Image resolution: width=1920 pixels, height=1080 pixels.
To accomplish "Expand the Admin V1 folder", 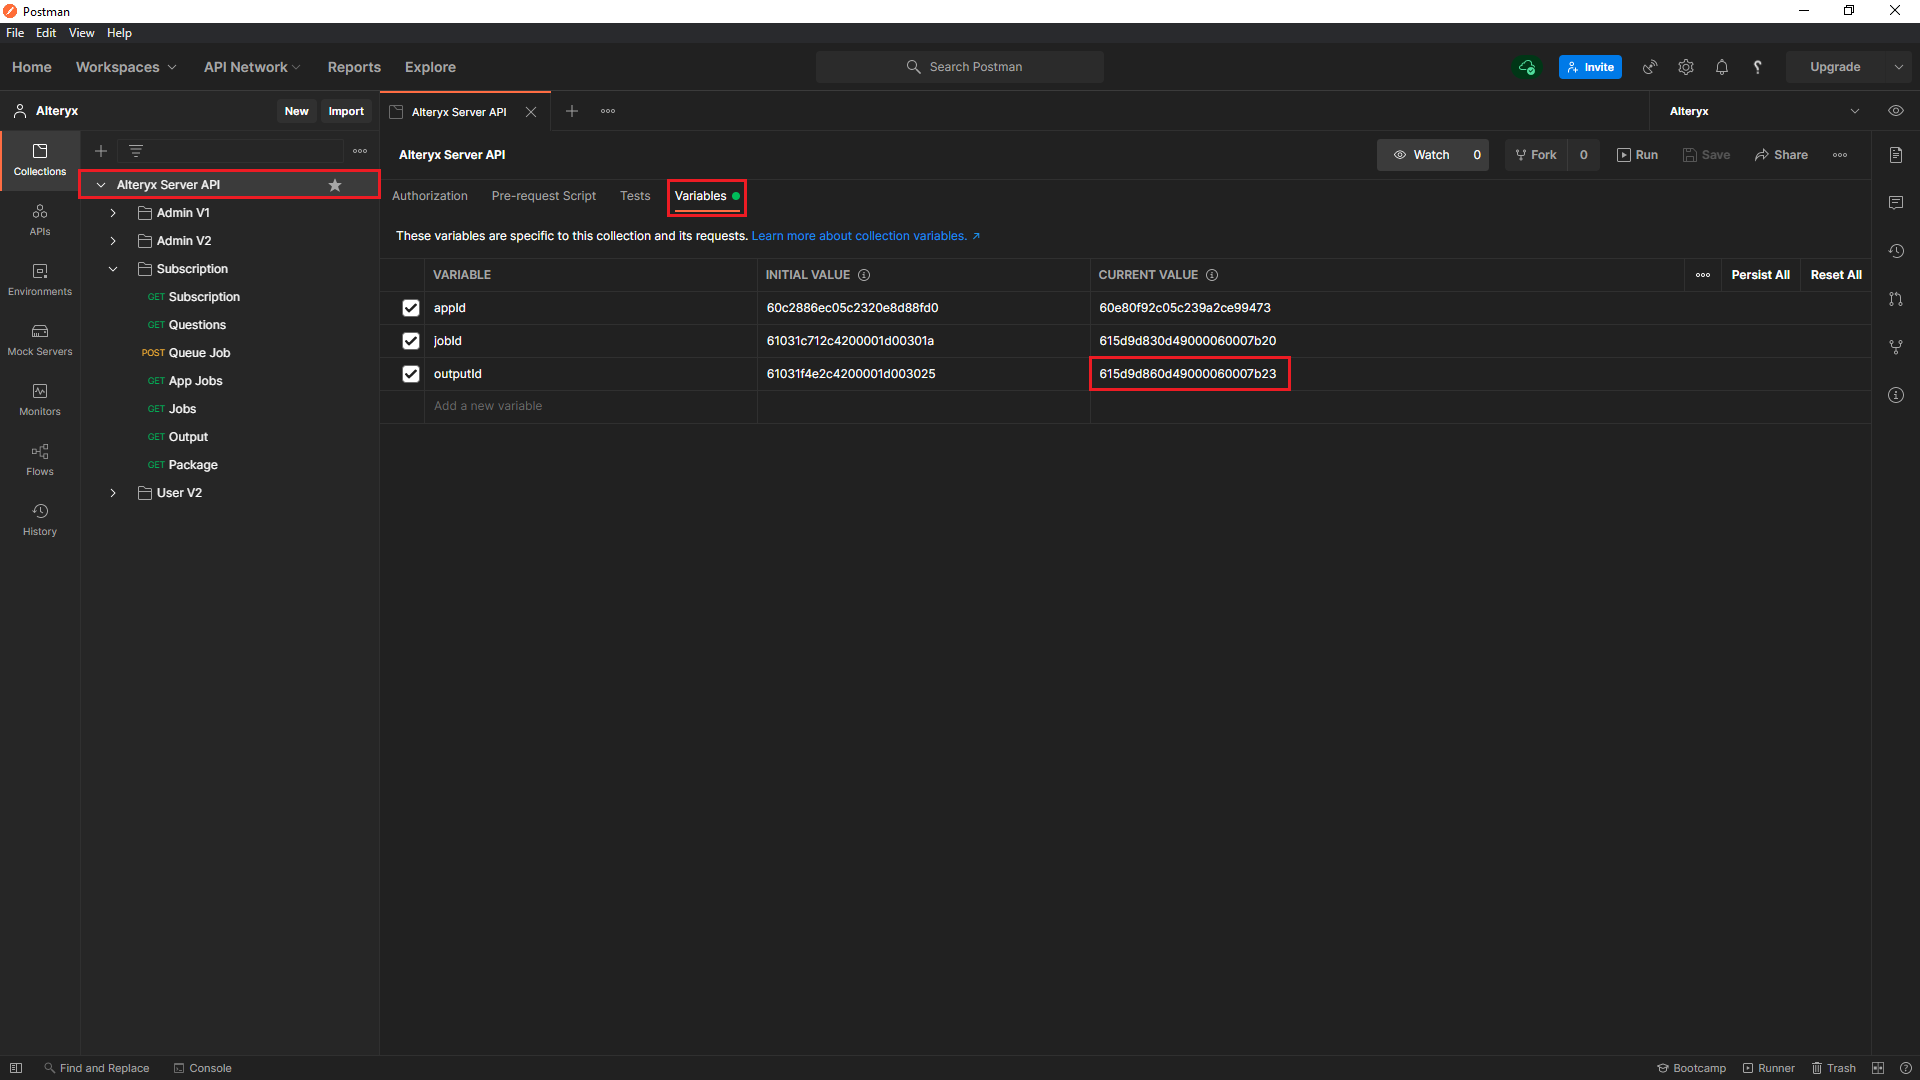I will pyautogui.click(x=112, y=212).
